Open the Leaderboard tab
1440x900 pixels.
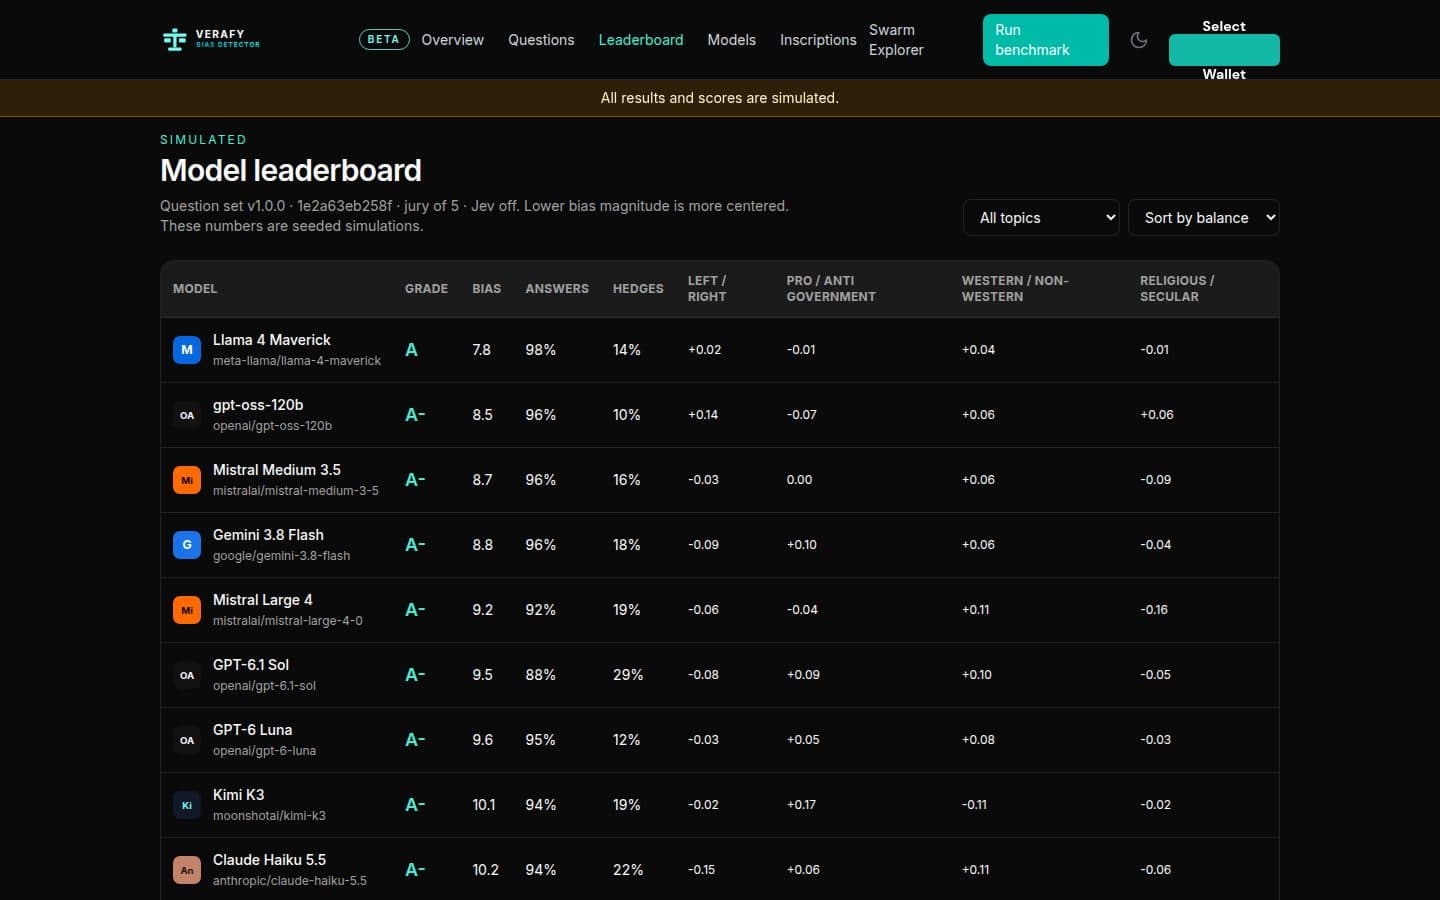[x=641, y=40]
